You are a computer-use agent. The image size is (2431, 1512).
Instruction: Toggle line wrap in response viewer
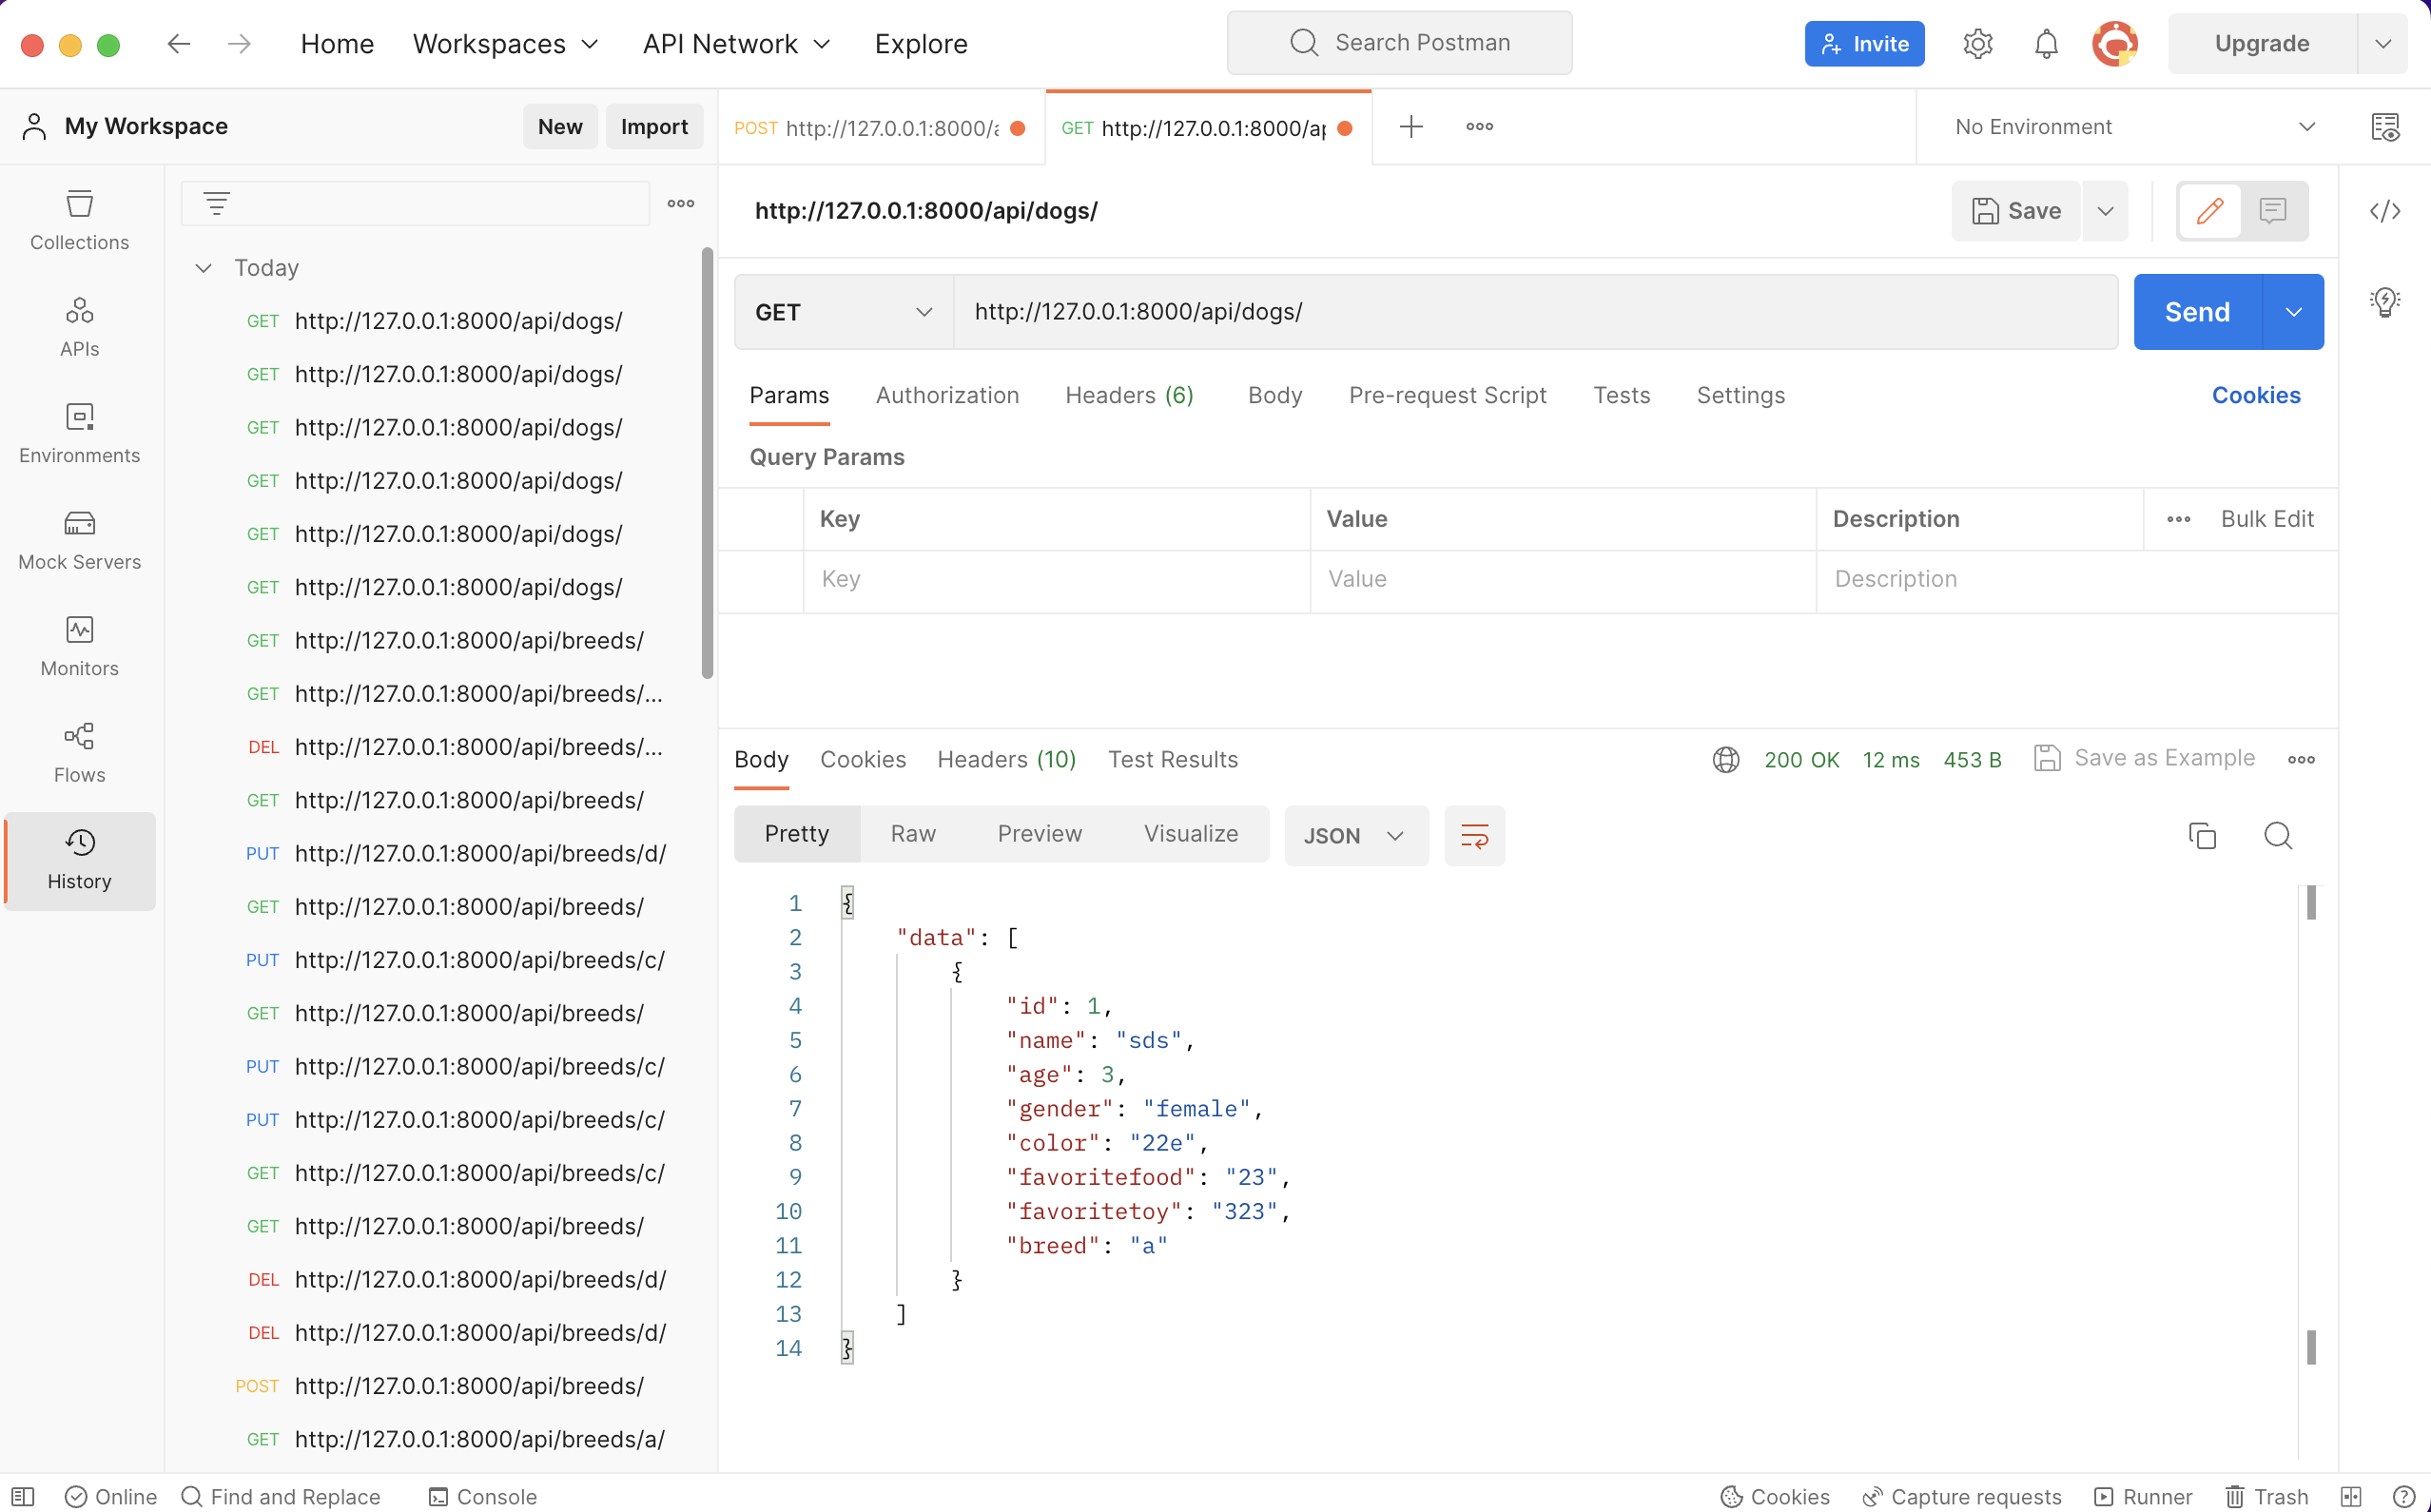[x=1474, y=836]
